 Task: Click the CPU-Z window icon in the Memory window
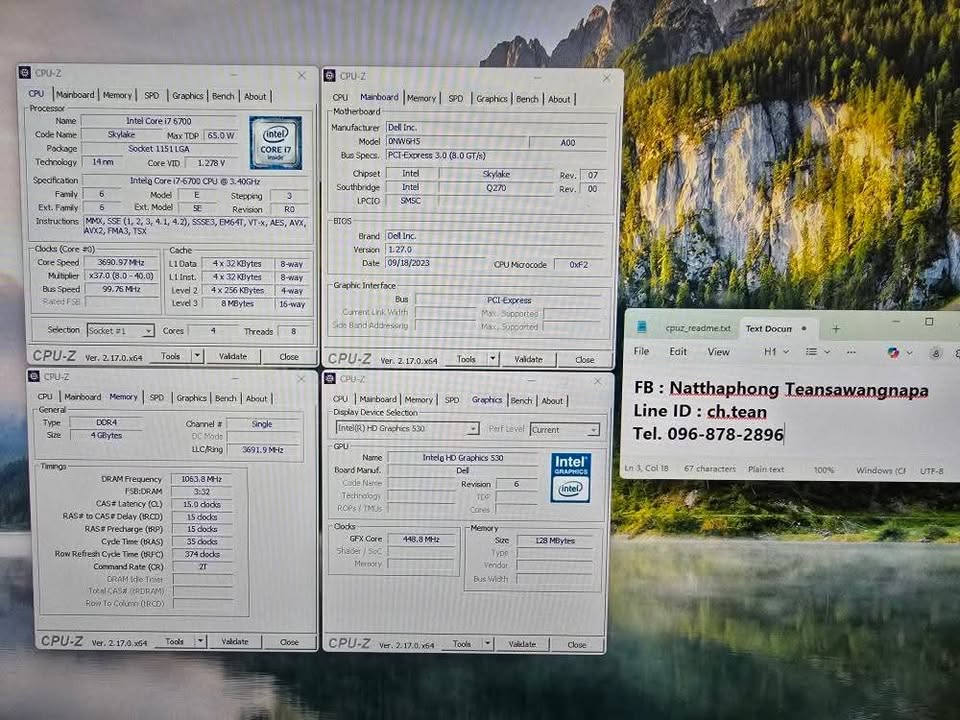coord(34,377)
